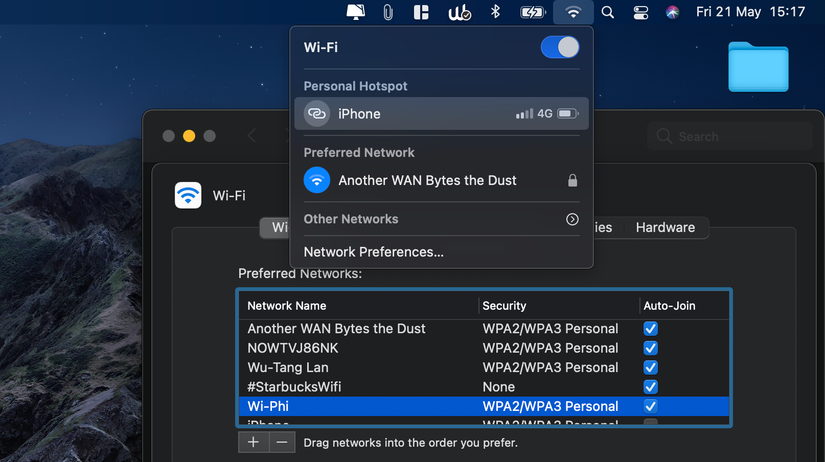Click the battery status icon
The width and height of the screenshot is (825, 462).
coord(532,12)
